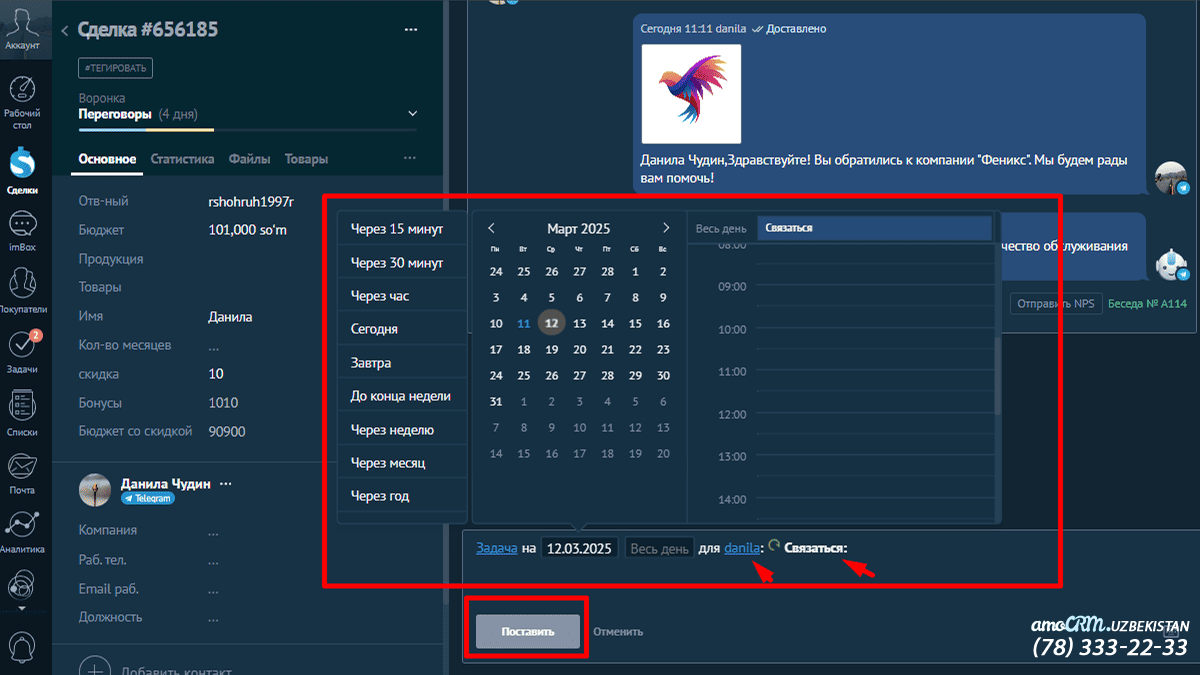Pick March 12 in the calendar
Viewport: 1200px width, 675px height.
pos(551,323)
